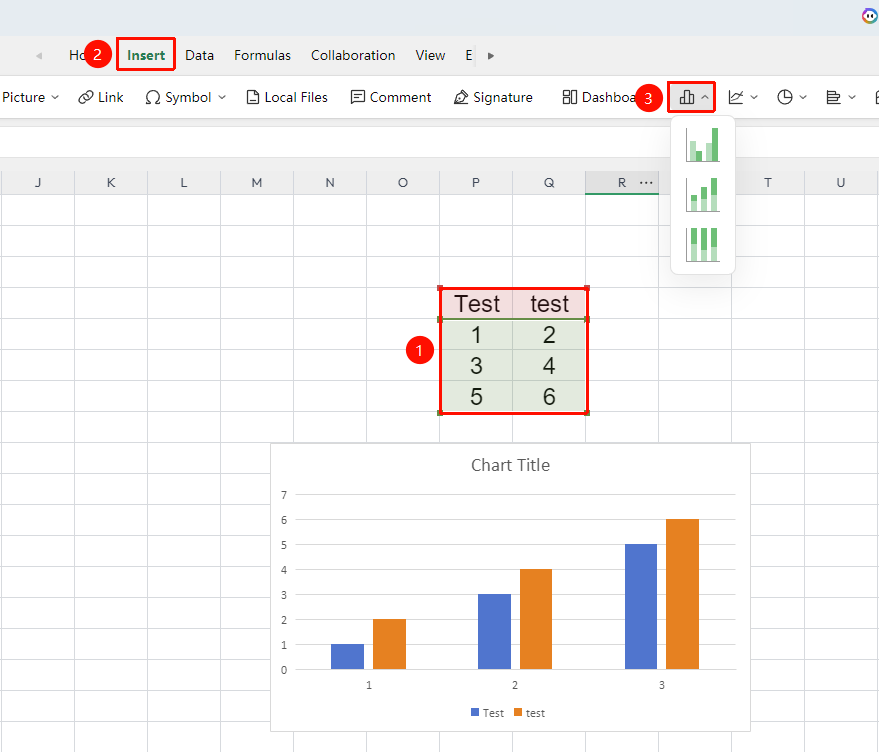Open the Formulas tab
Screen dimensions: 879x752
pyautogui.click(x=262, y=56)
